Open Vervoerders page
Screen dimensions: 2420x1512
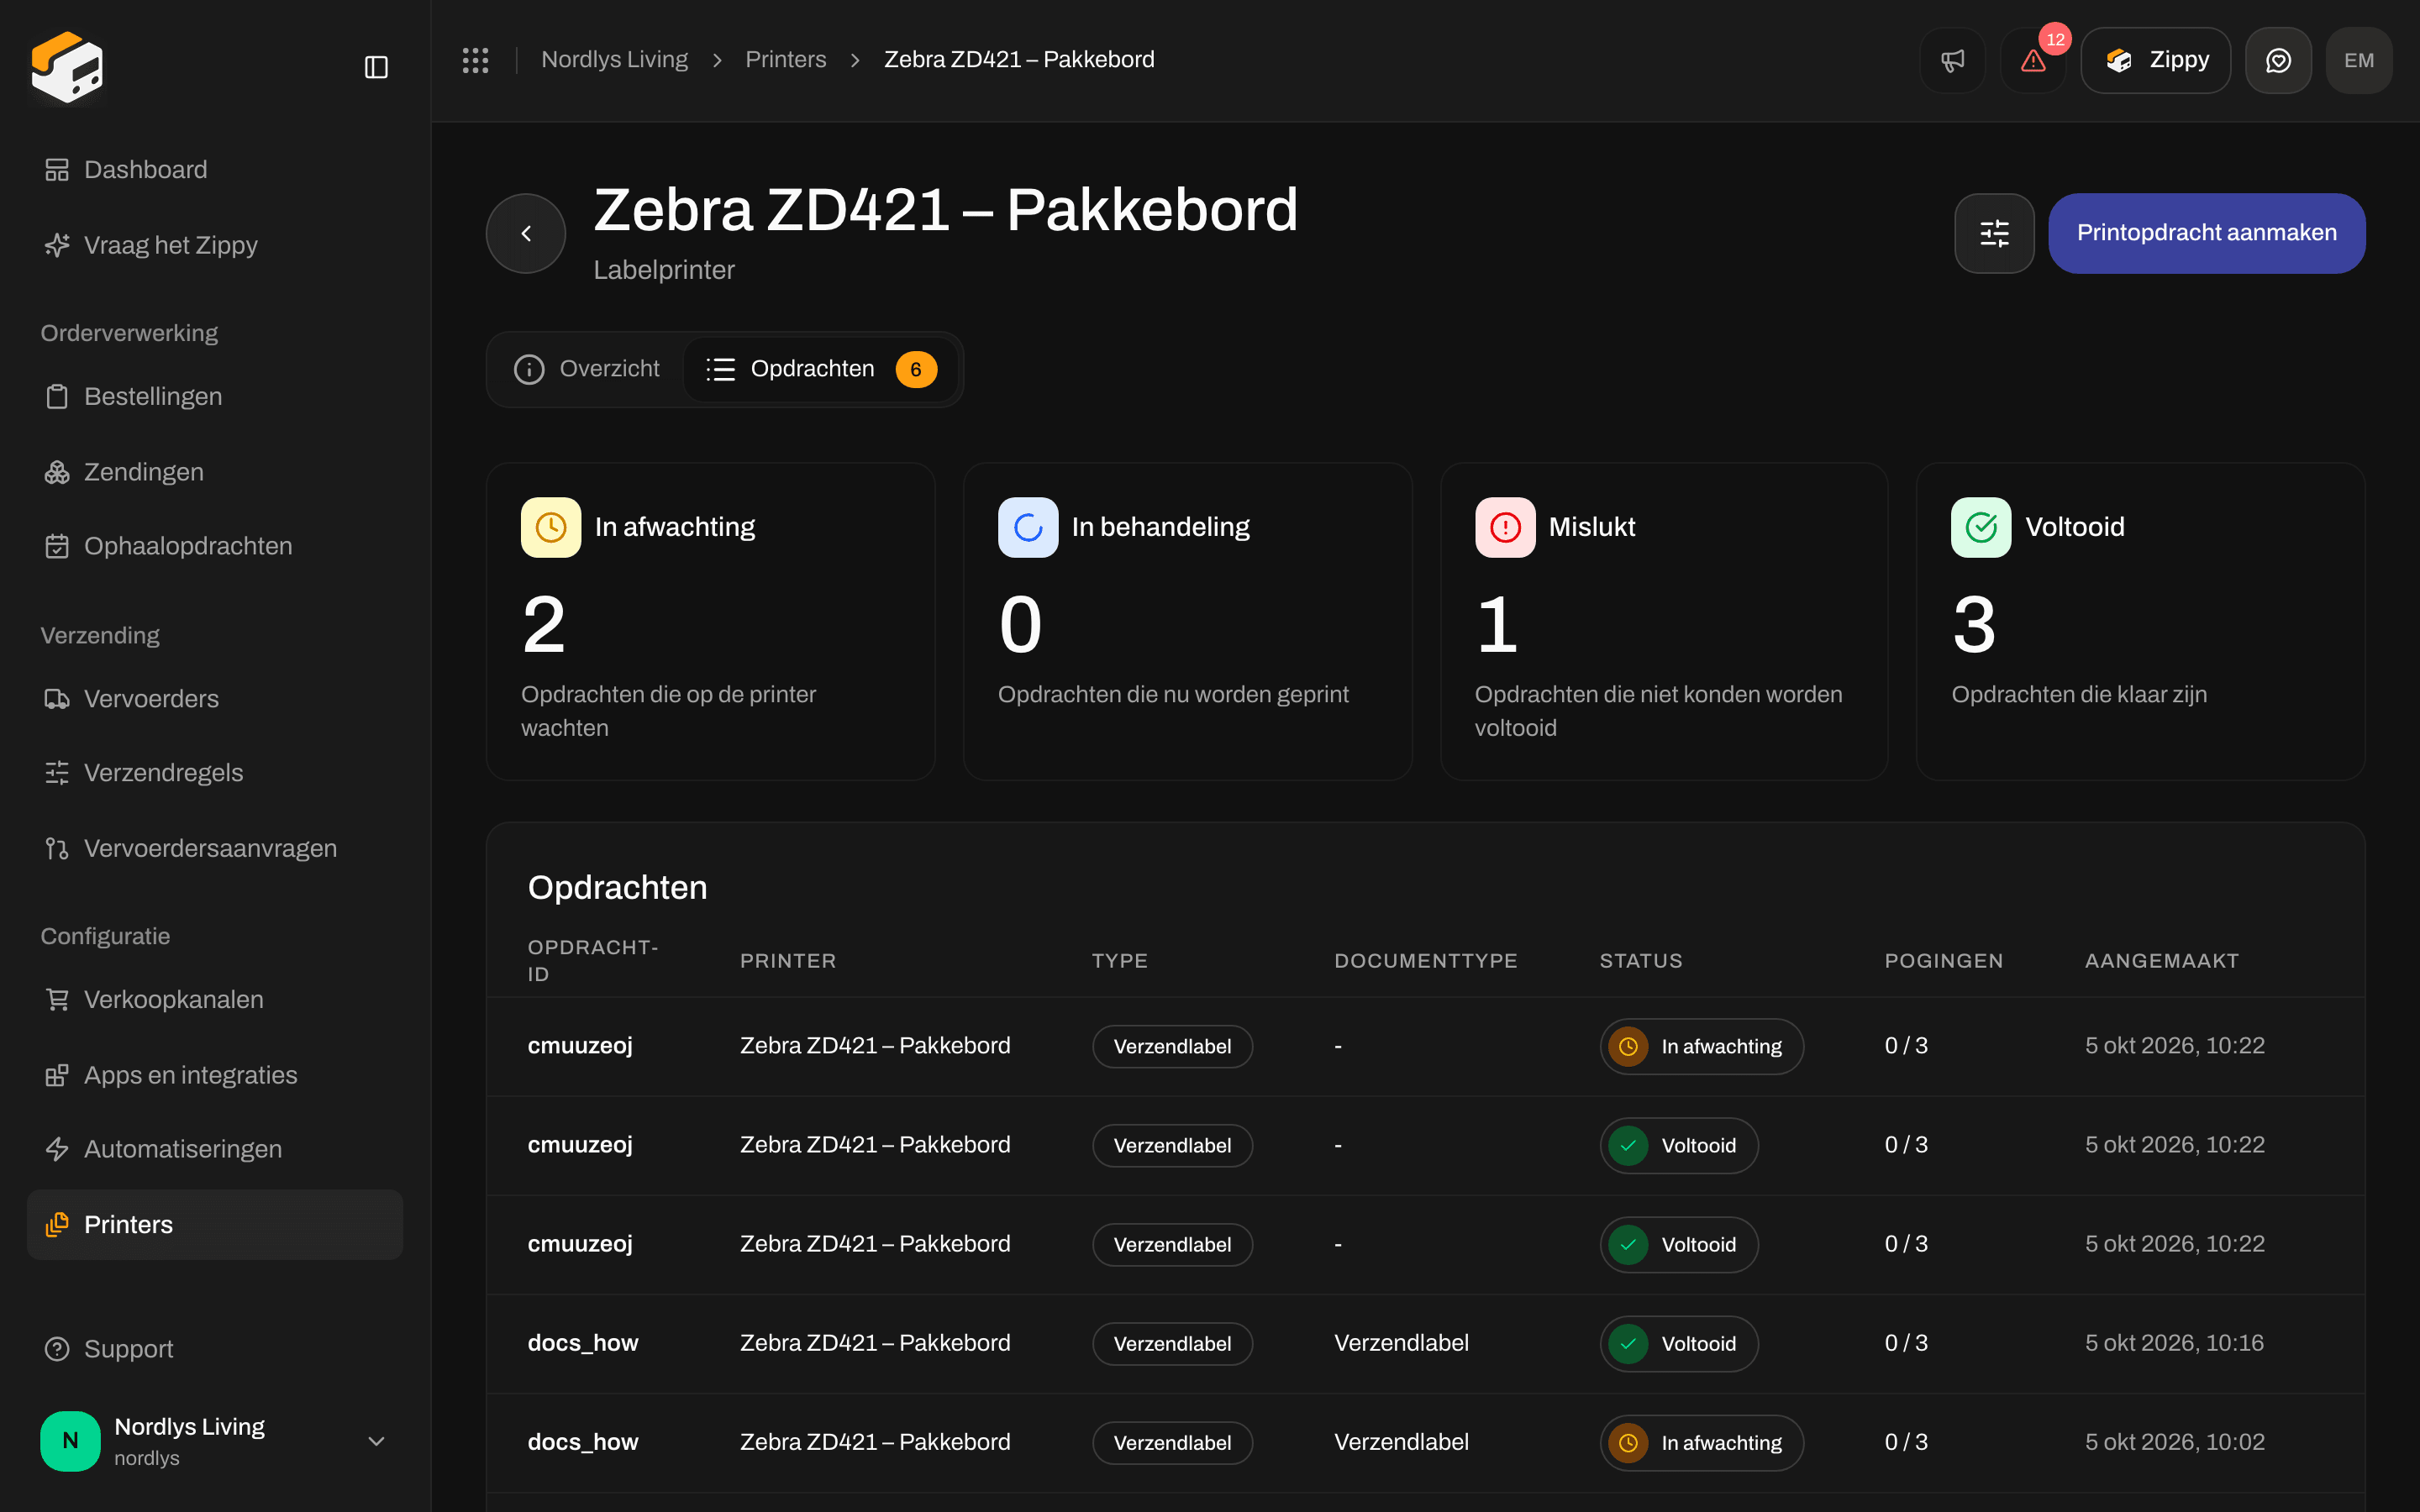tap(215, 699)
